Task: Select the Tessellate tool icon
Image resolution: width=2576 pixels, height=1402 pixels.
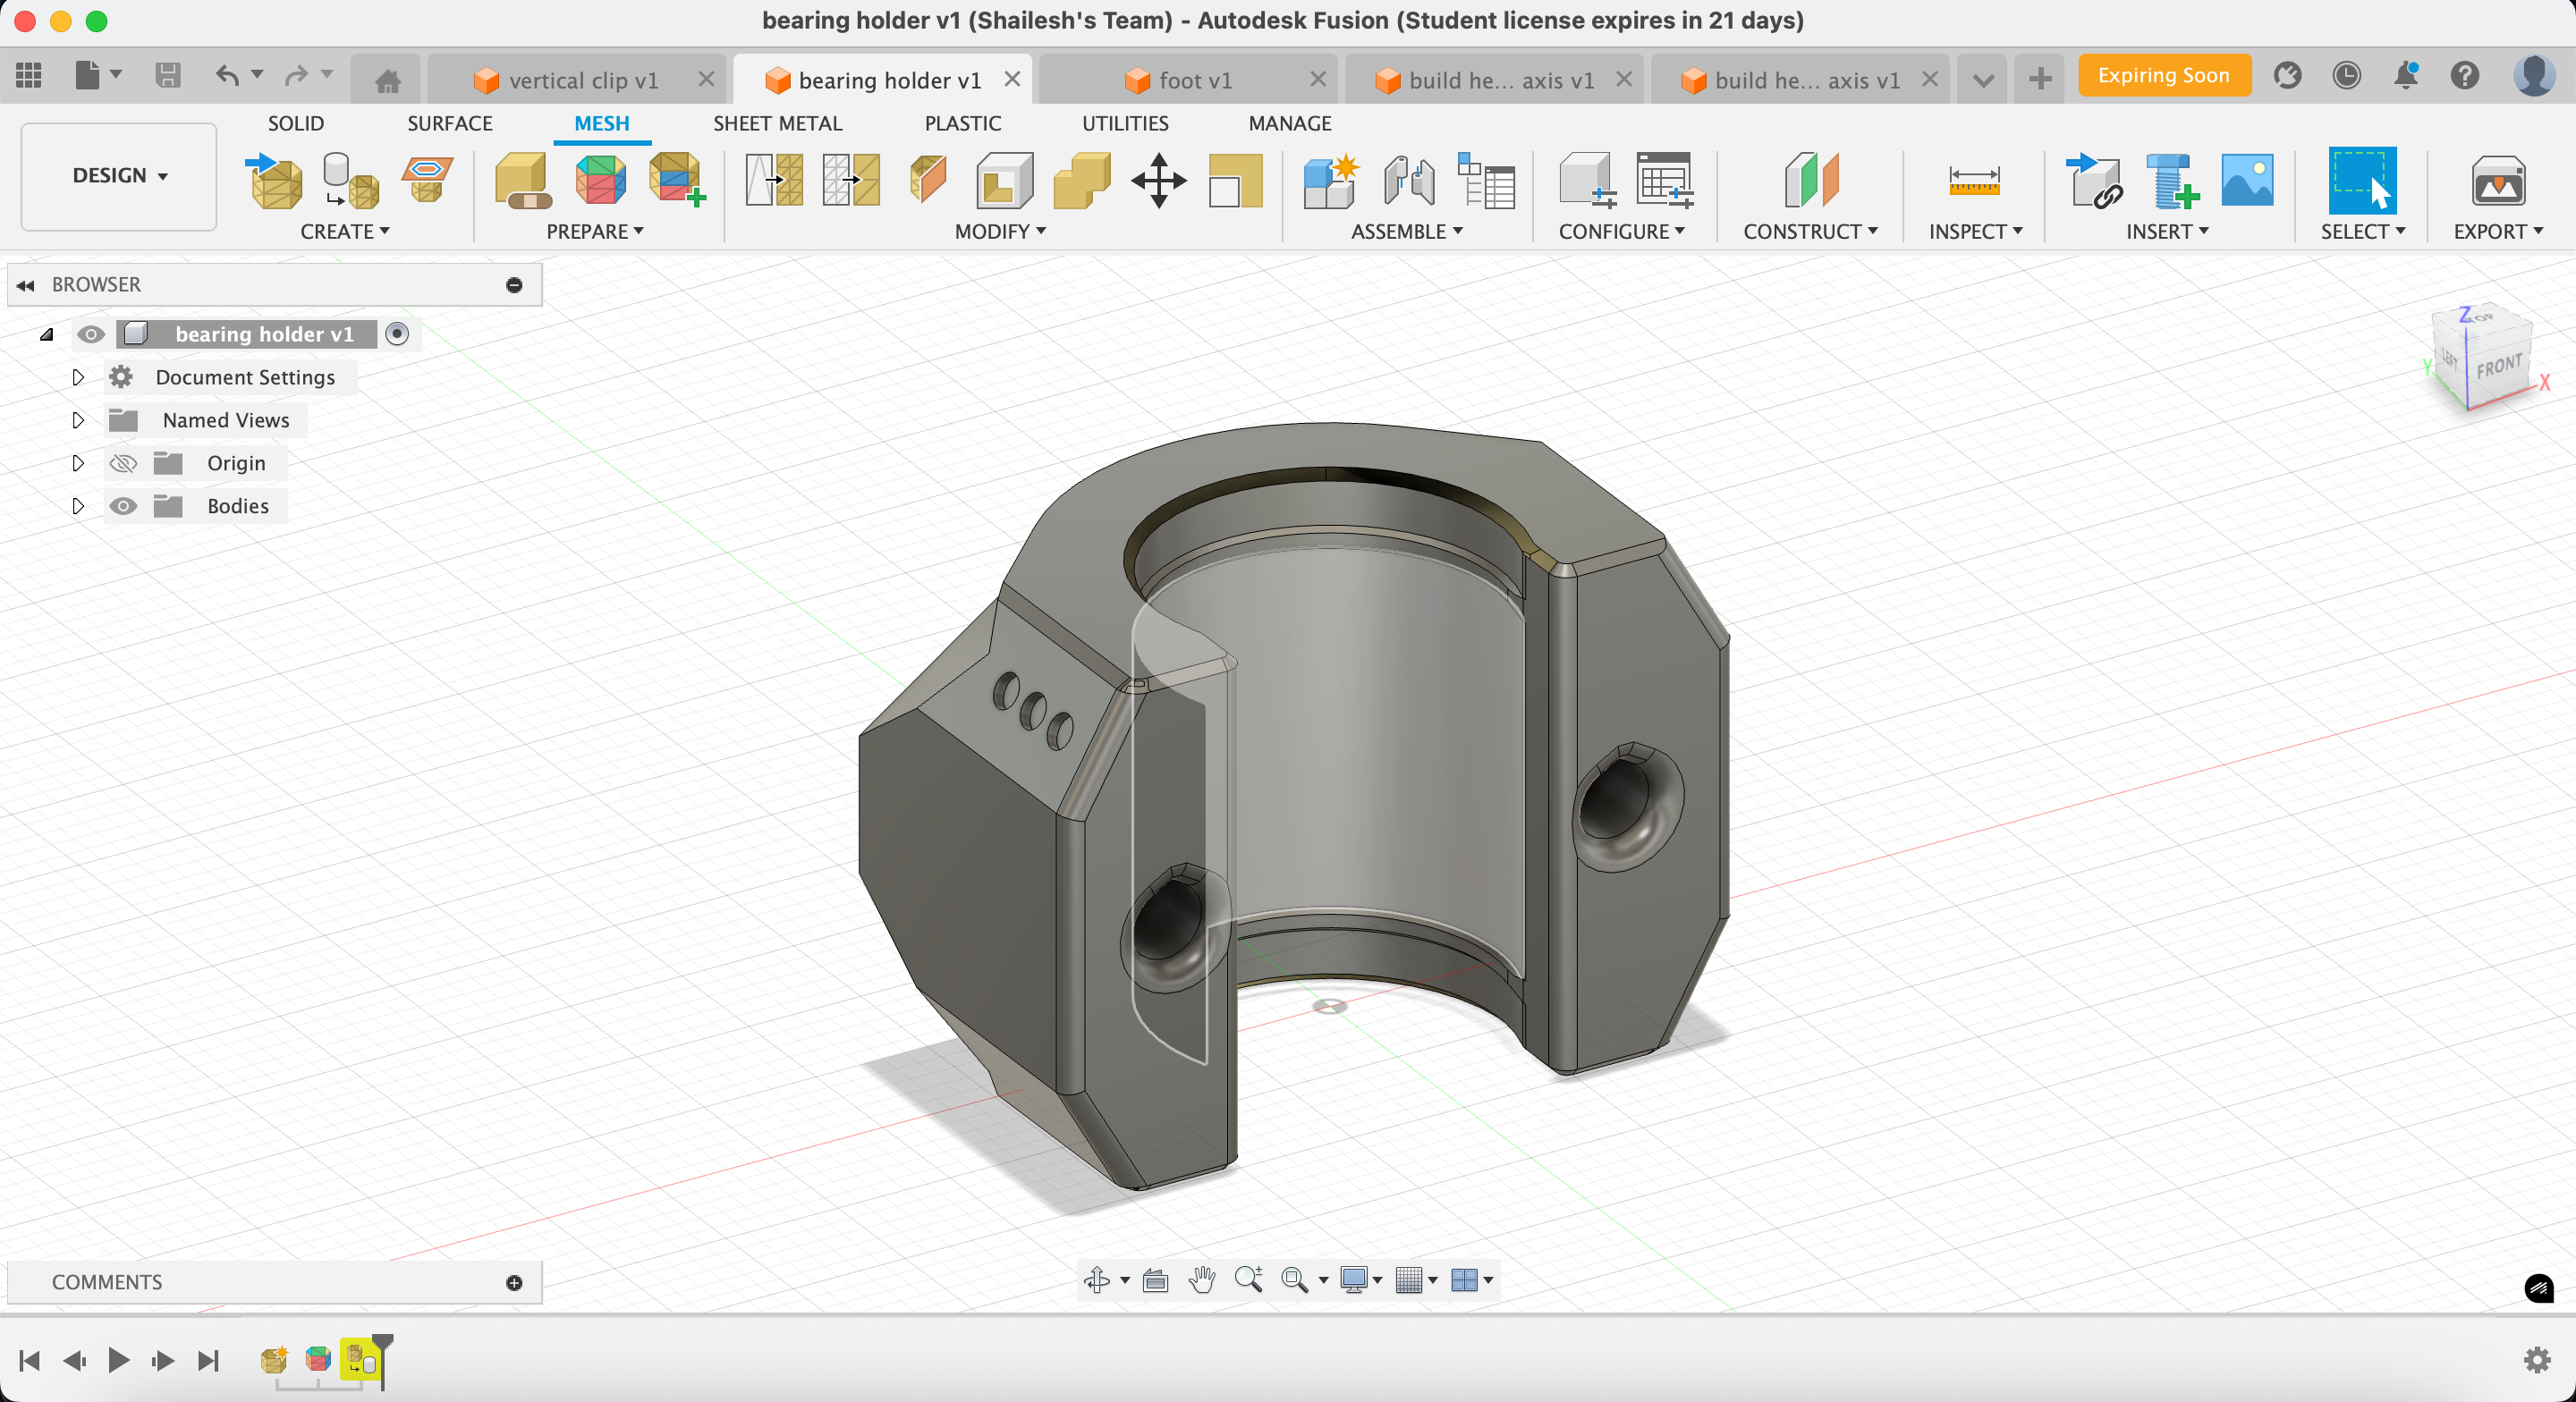Action: tap(351, 181)
